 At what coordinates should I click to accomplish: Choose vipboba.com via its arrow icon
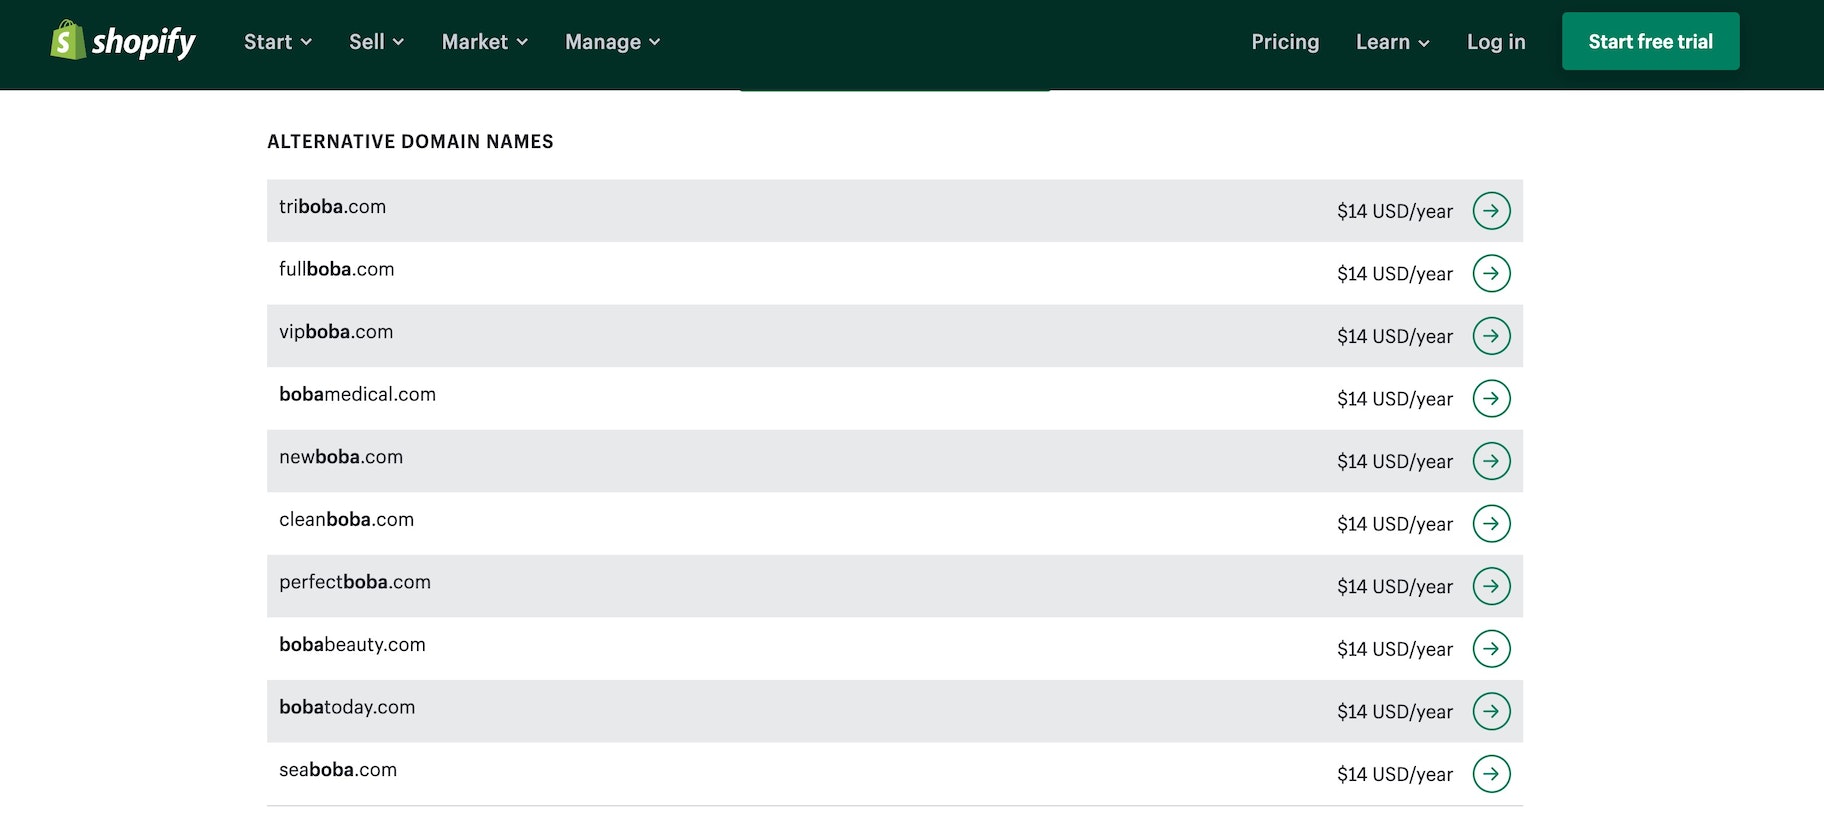(1491, 336)
